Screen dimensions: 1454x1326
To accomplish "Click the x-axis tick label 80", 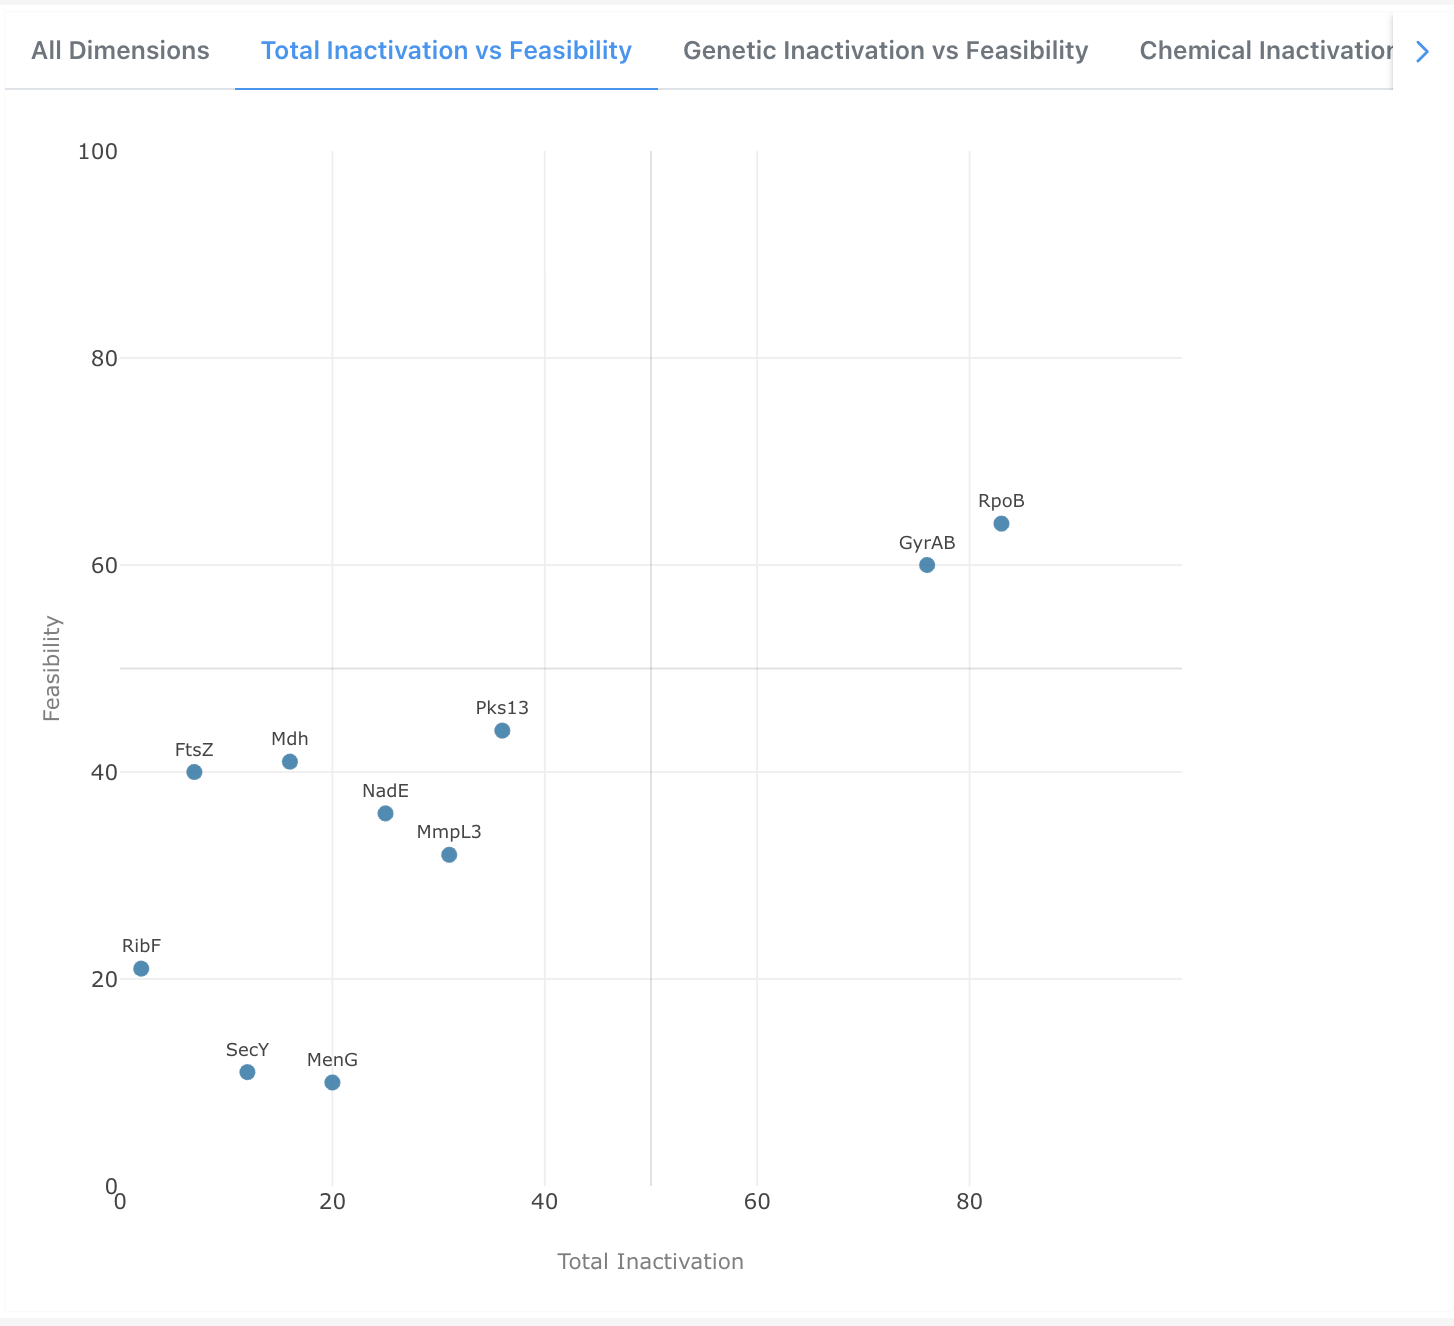I will click(969, 1202).
